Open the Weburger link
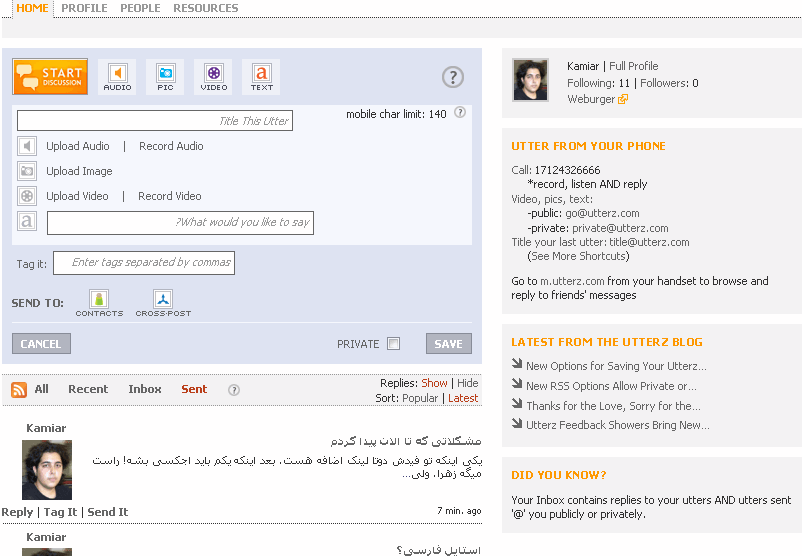 pos(591,99)
